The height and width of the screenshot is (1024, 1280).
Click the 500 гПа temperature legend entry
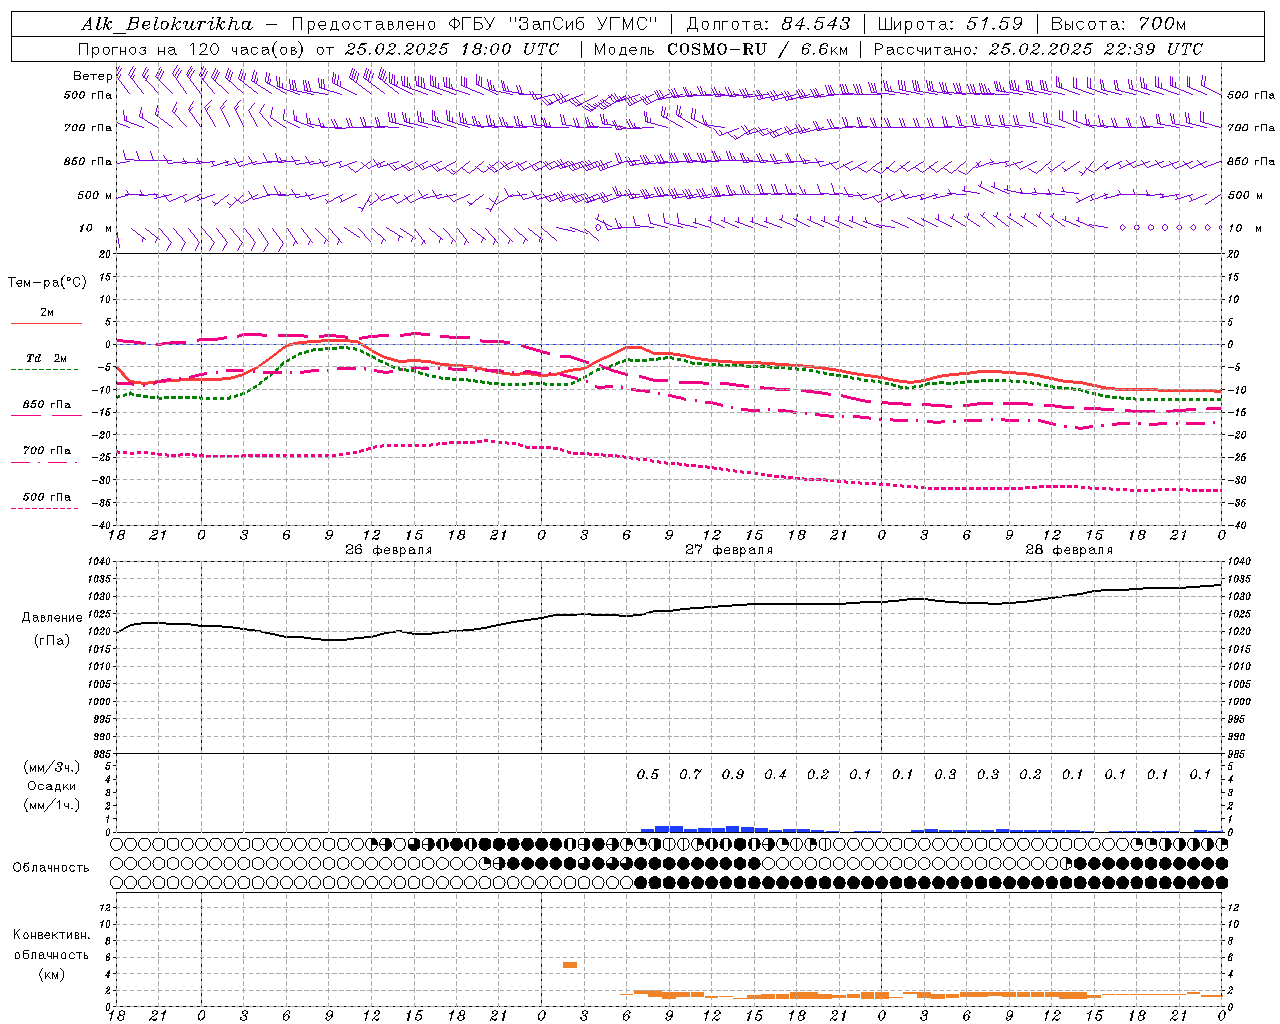46,497
